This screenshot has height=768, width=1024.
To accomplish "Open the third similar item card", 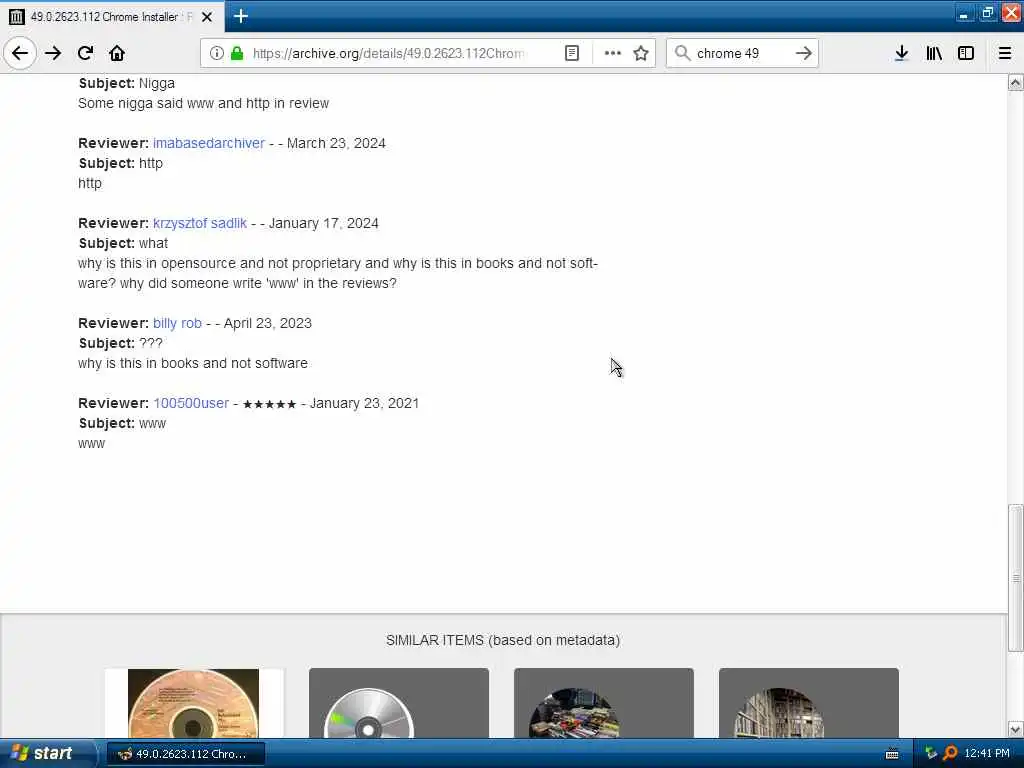I will 603,703.
